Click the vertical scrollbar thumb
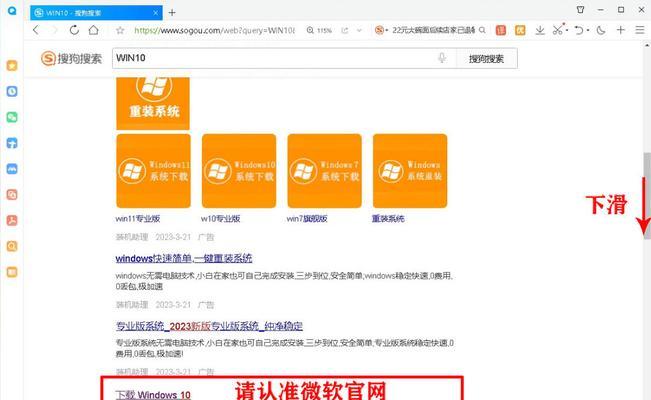This screenshot has height=400, width=651. pyautogui.click(x=647, y=195)
